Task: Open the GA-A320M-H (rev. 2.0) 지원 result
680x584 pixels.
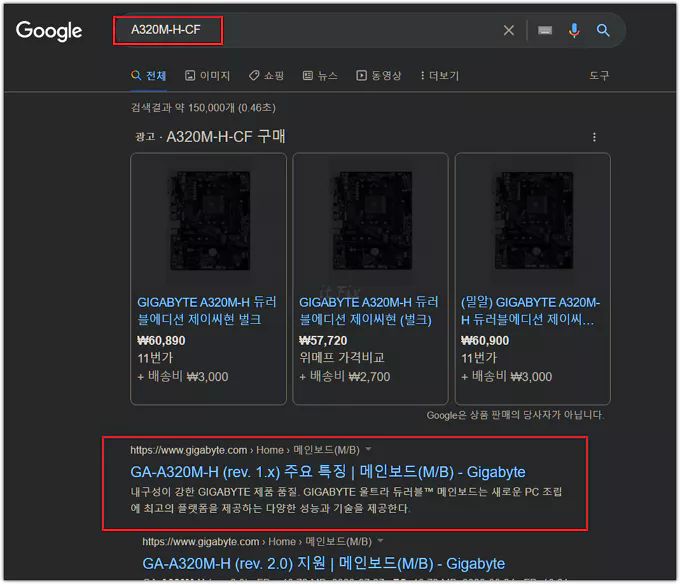Action: 324,564
